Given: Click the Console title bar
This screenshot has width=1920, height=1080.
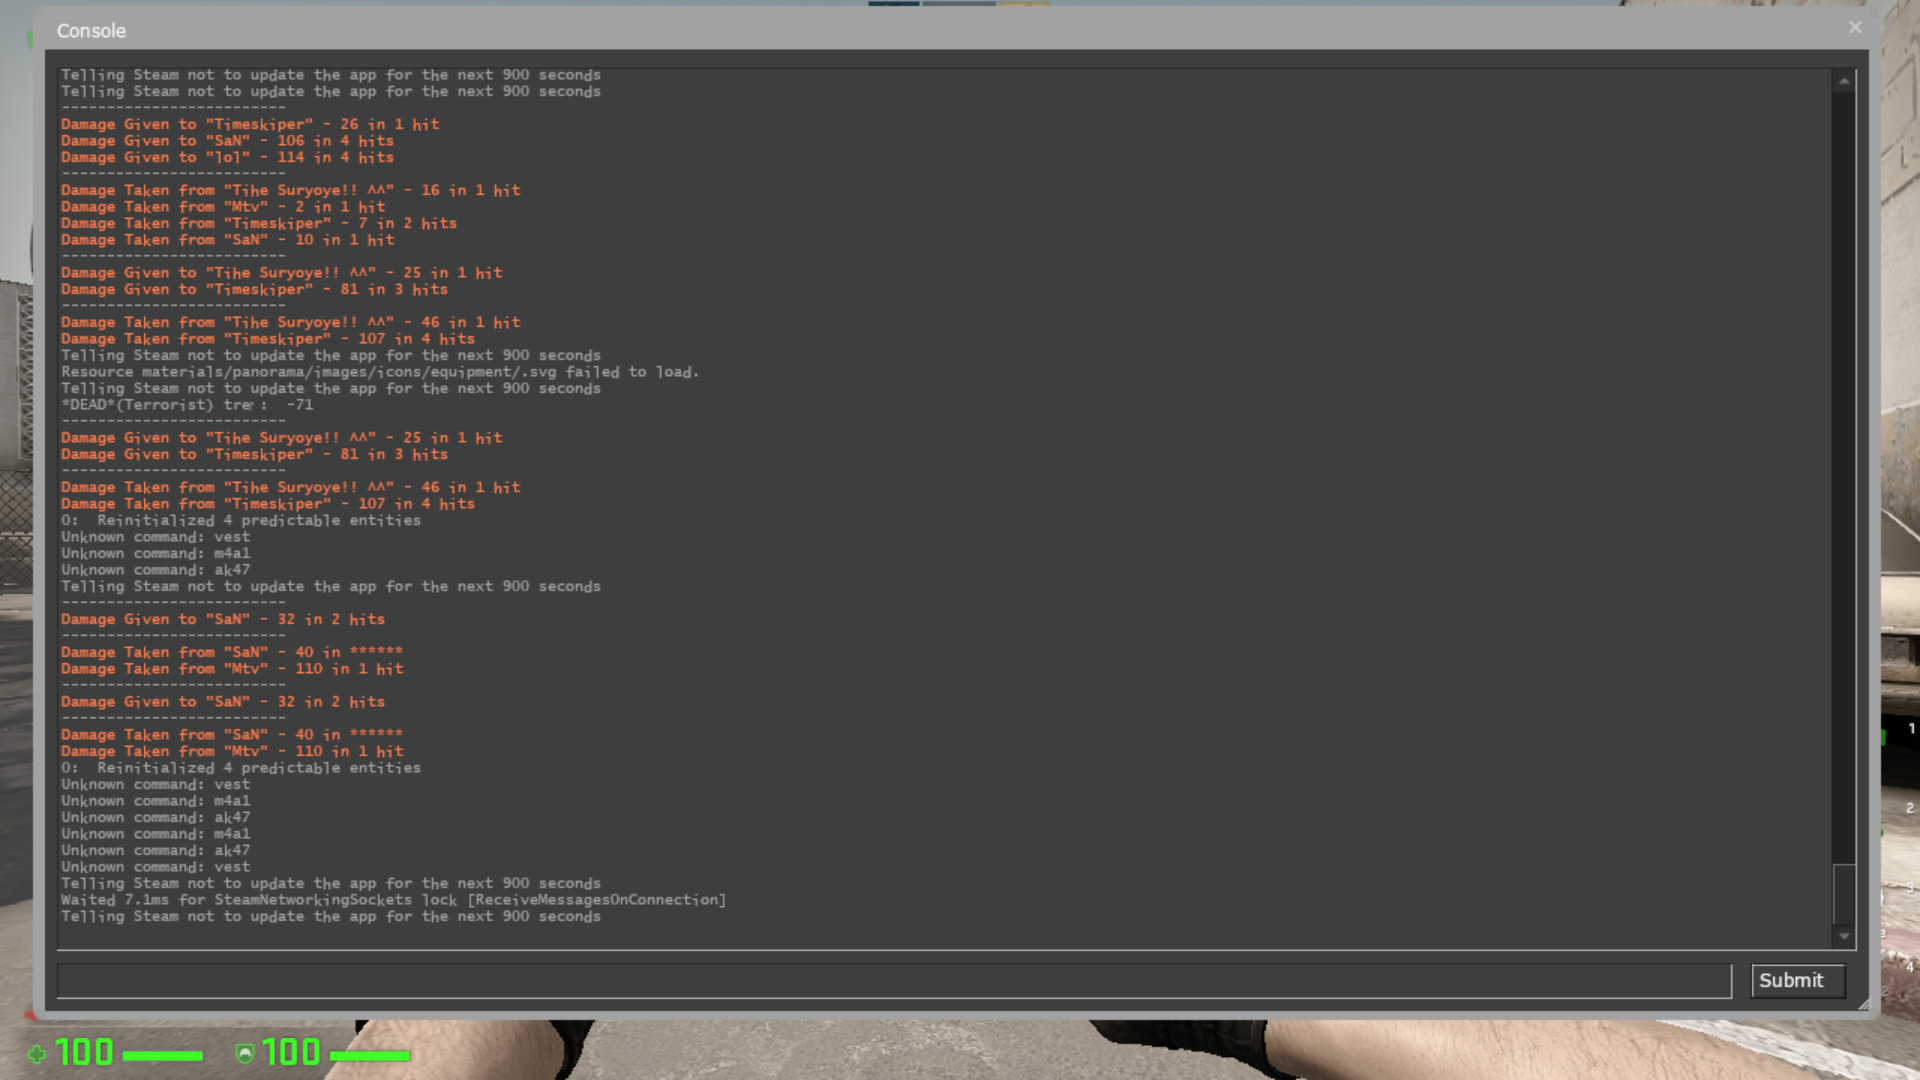Looking at the screenshot, I should click(x=91, y=31).
